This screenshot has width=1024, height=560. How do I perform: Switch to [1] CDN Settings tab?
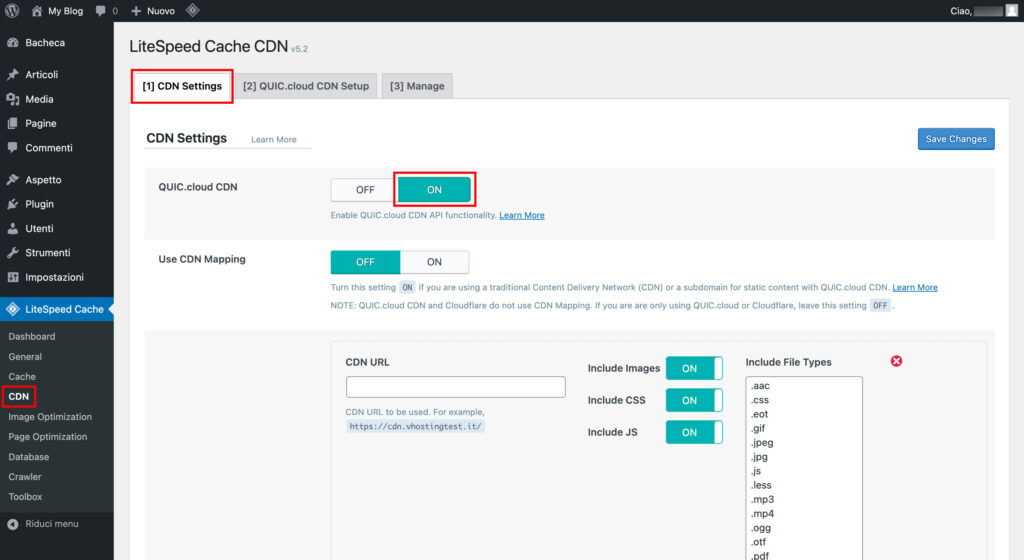point(182,86)
